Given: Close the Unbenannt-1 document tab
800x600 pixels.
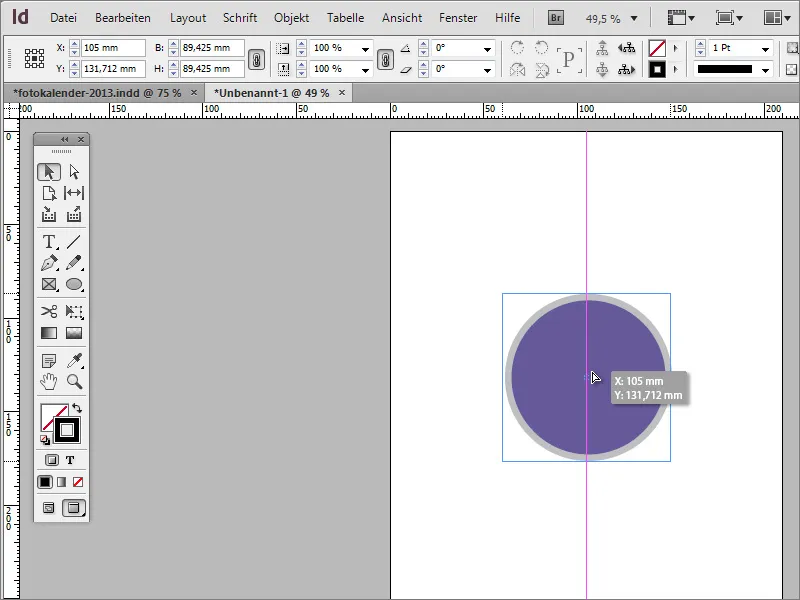Looking at the screenshot, I should point(342,92).
